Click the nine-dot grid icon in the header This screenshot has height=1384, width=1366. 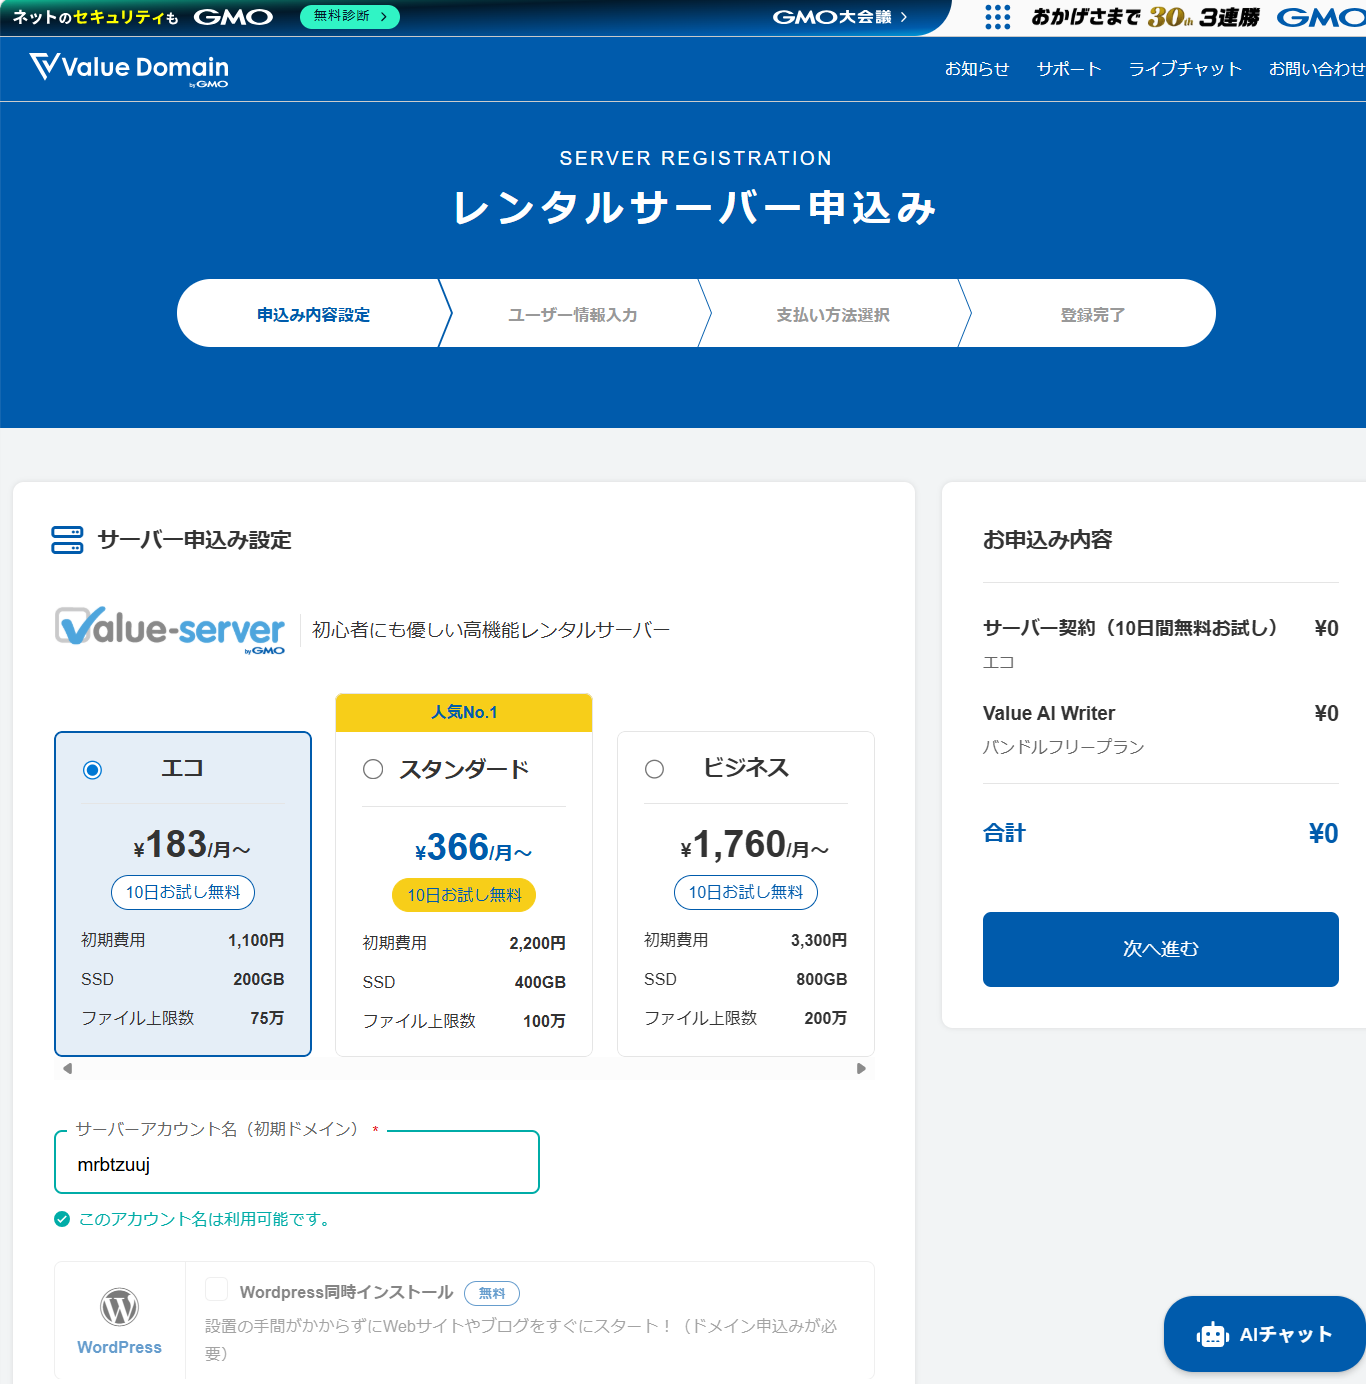(x=997, y=16)
